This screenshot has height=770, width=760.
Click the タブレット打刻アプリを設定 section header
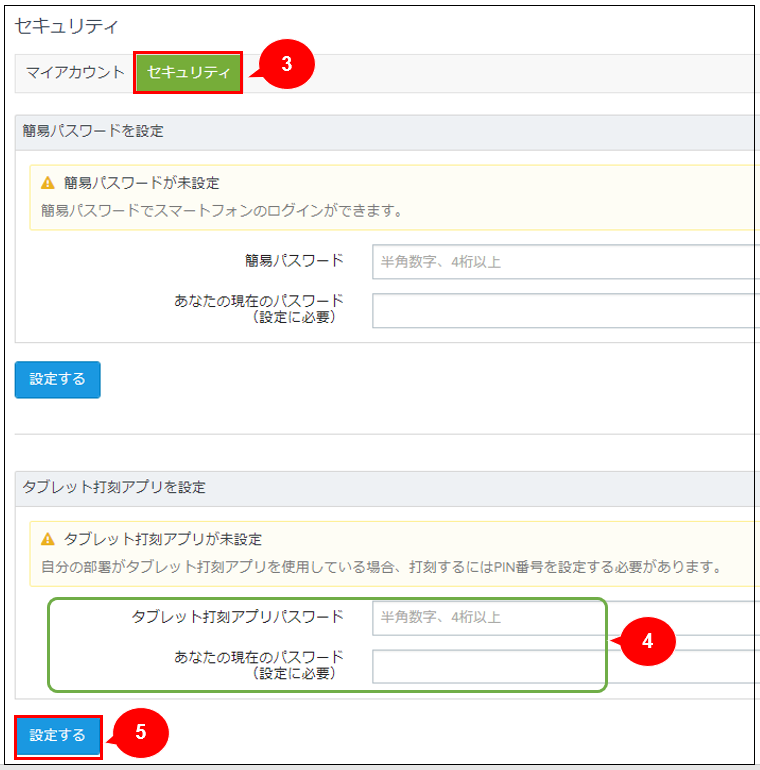(114, 487)
